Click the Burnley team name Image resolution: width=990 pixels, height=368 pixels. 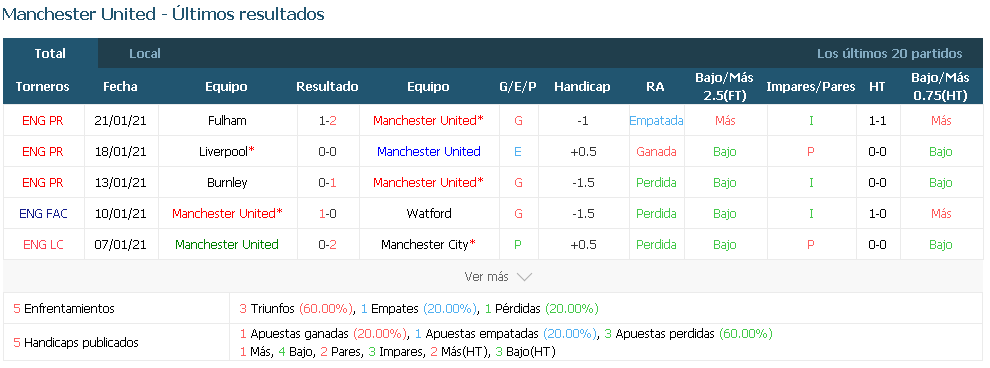click(227, 182)
